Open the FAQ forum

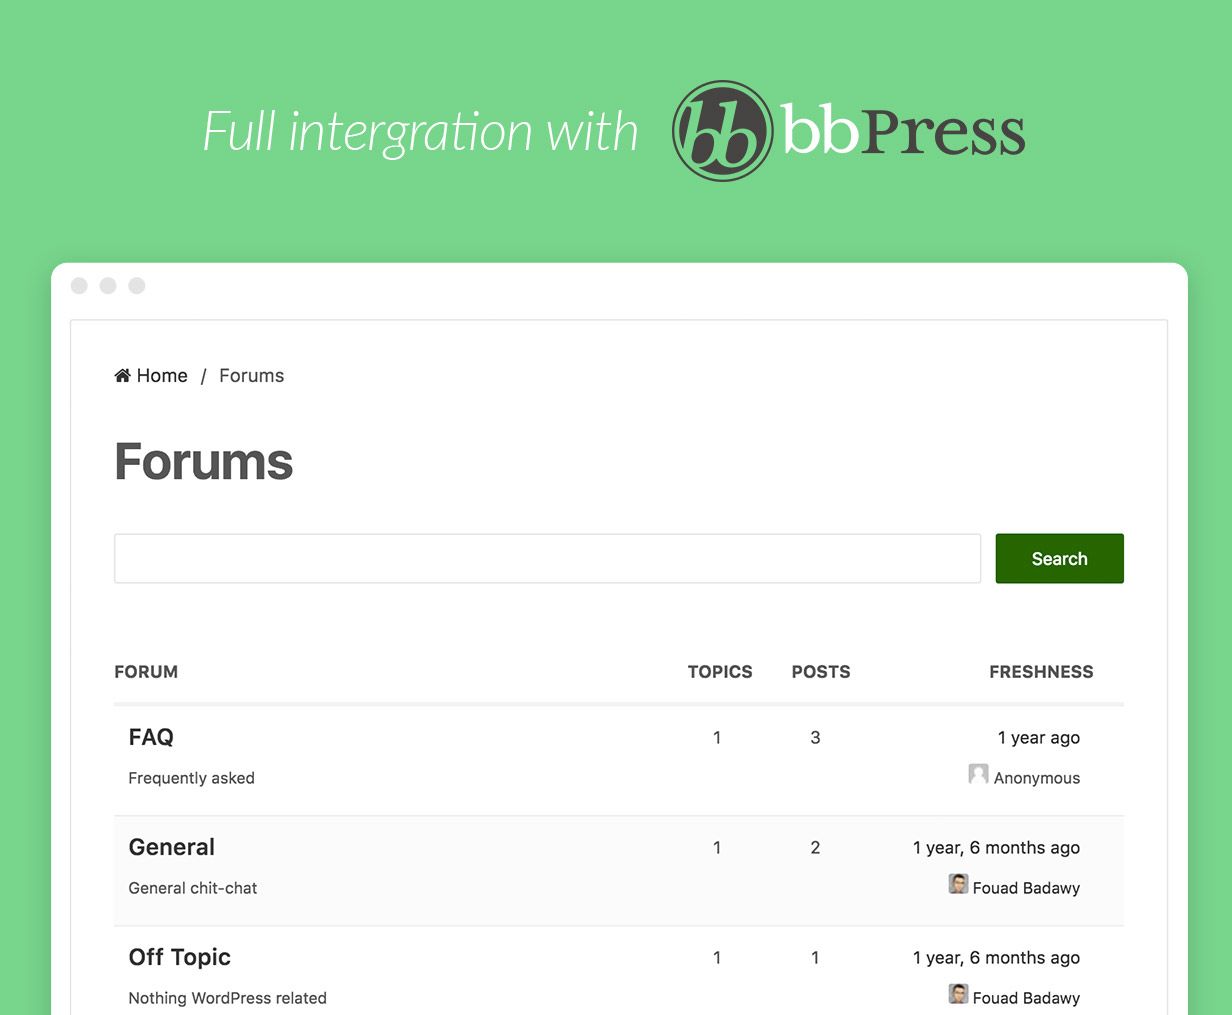tap(151, 737)
